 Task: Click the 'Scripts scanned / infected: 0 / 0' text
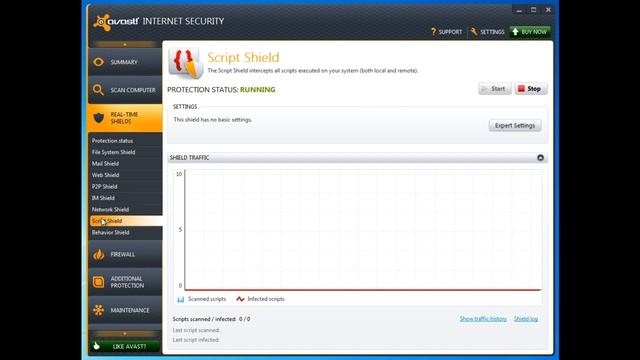(211, 319)
